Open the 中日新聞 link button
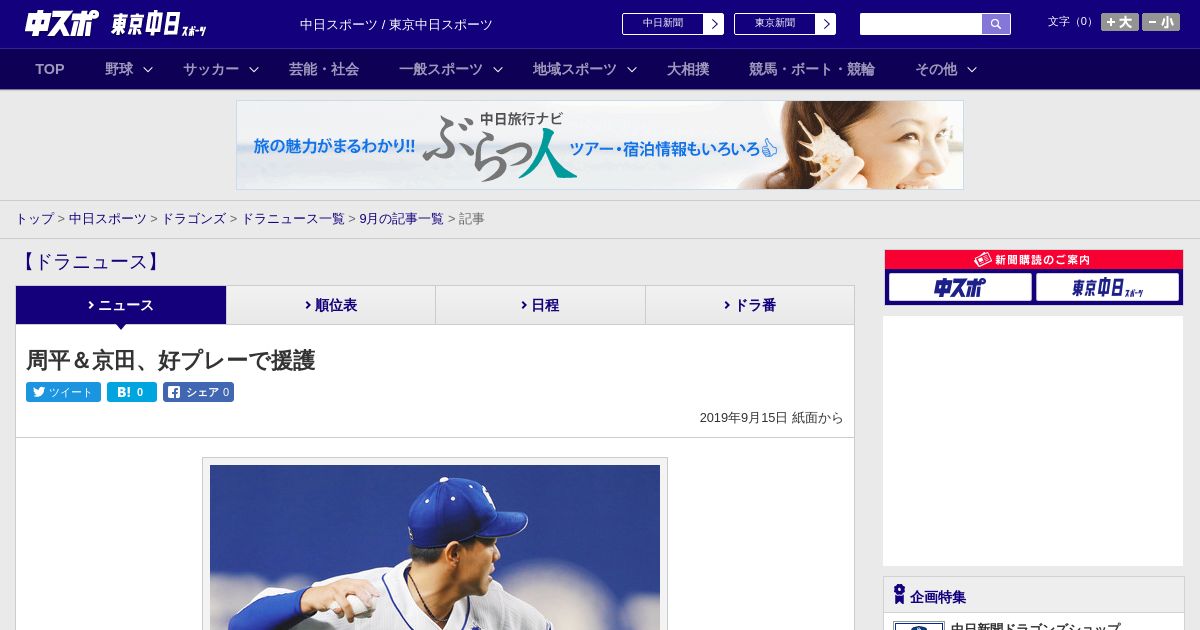The width and height of the screenshot is (1200, 630). pos(662,24)
